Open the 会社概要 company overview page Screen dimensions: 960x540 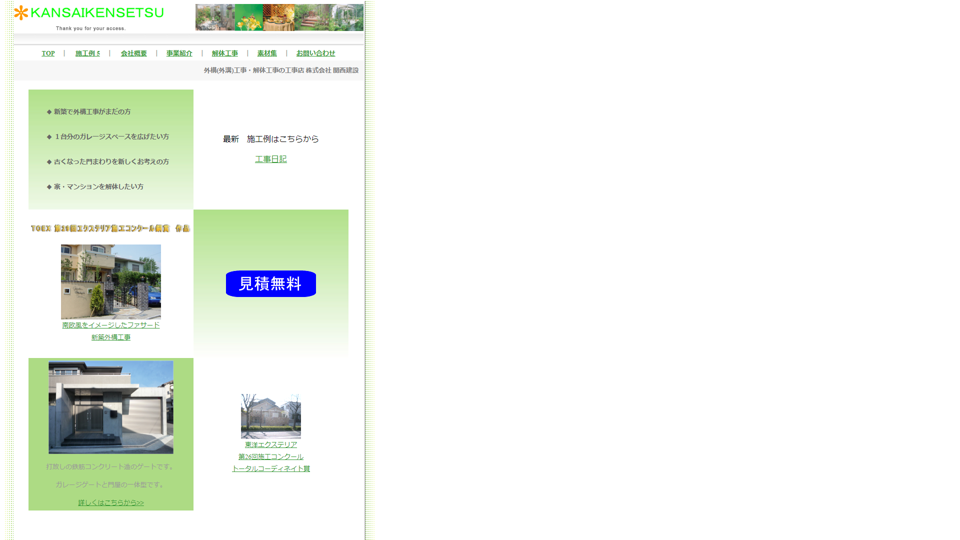[x=133, y=54]
